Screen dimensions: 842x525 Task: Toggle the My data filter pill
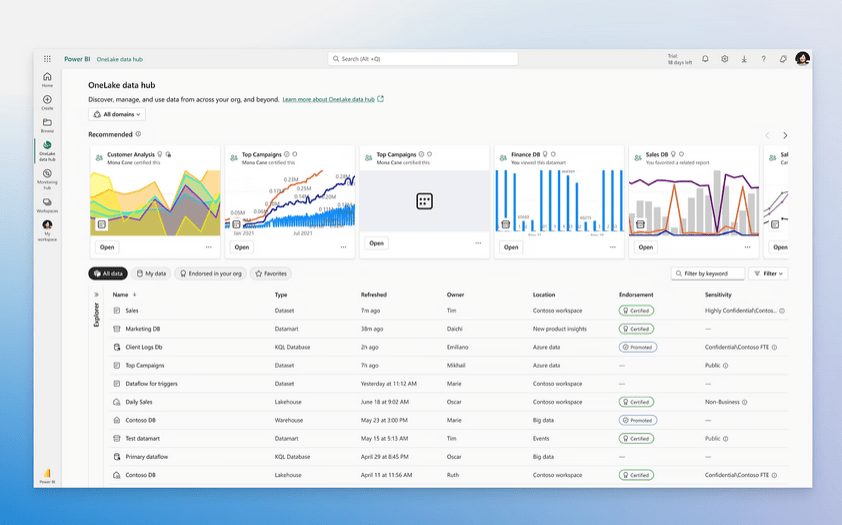[x=151, y=273]
